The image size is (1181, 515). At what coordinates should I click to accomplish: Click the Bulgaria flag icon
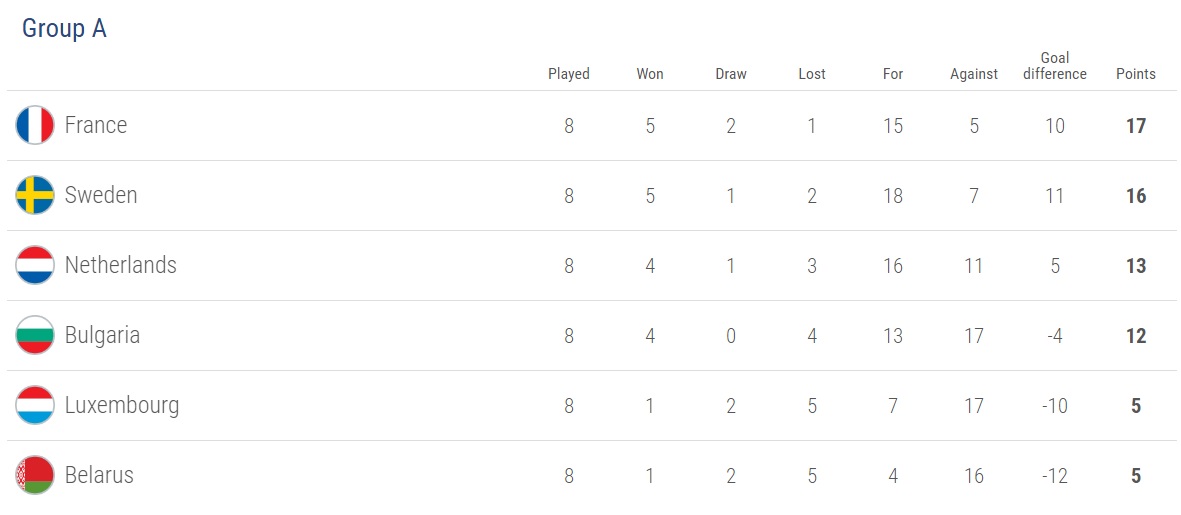click(x=35, y=336)
